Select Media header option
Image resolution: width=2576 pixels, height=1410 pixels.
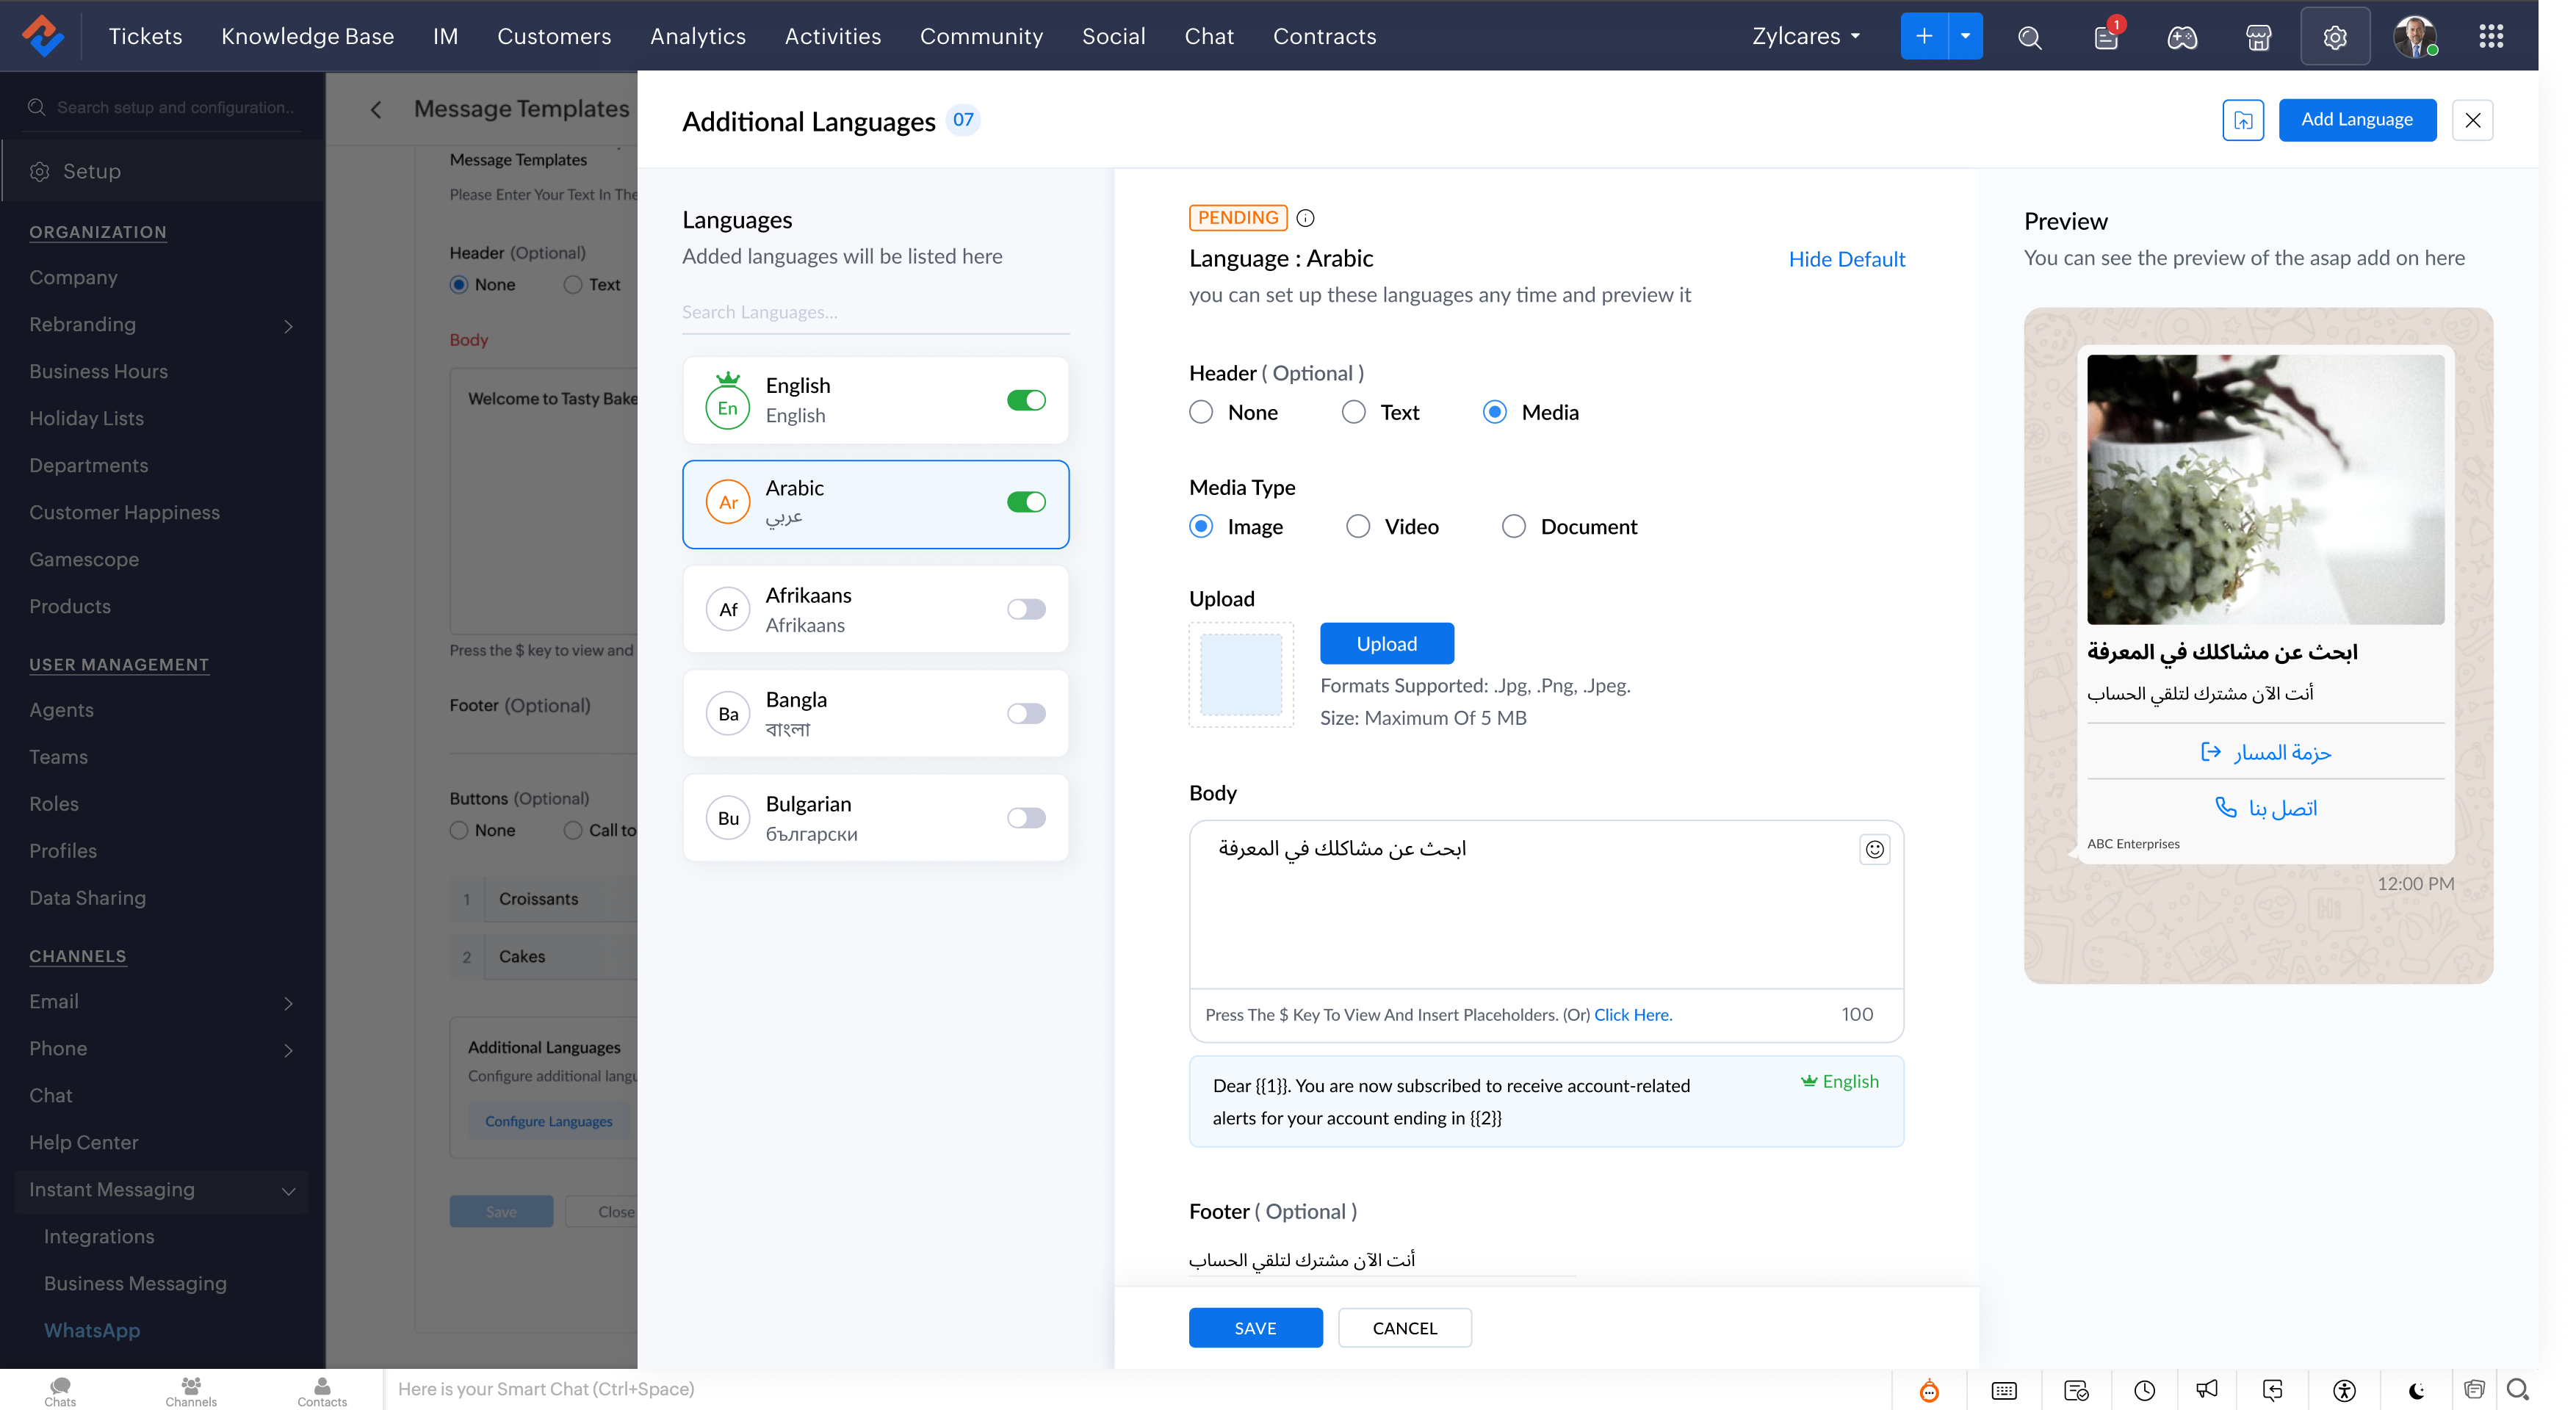pos(1494,412)
